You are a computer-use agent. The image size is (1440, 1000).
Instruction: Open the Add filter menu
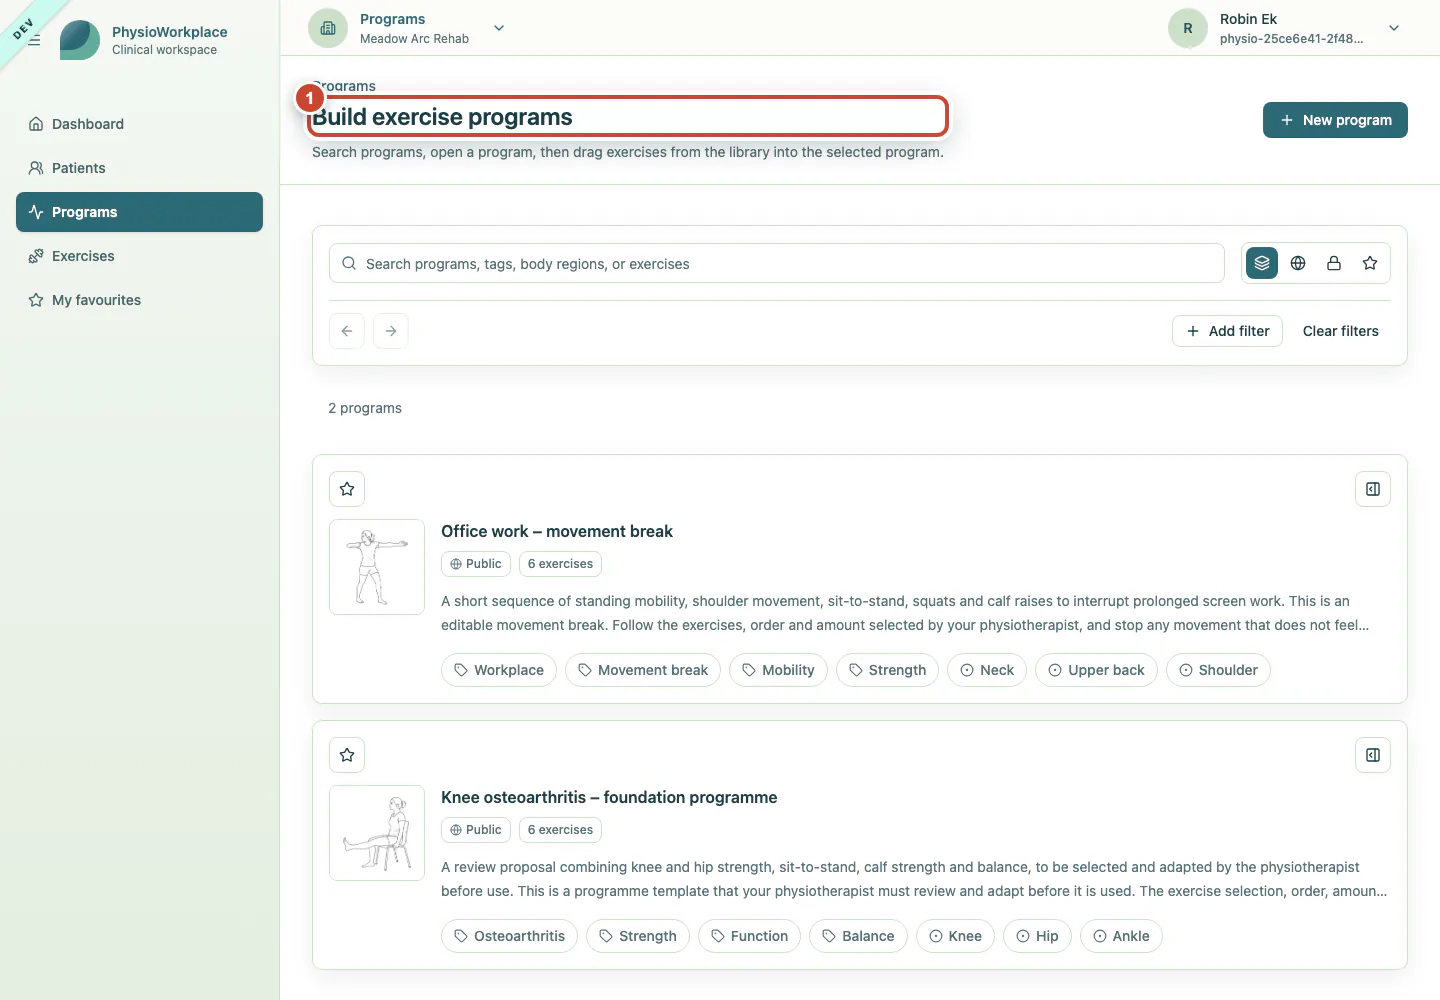point(1227,331)
